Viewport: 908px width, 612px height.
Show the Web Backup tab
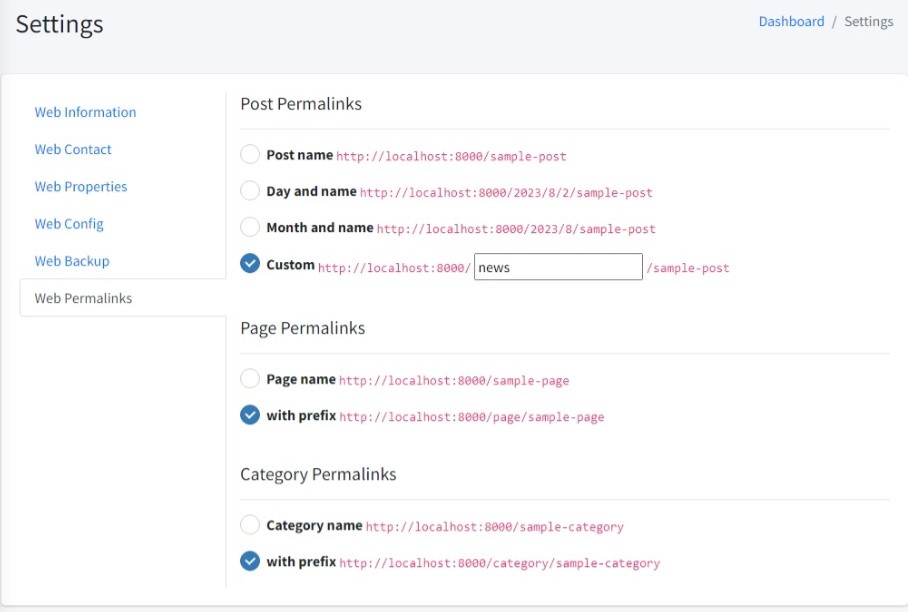point(72,261)
